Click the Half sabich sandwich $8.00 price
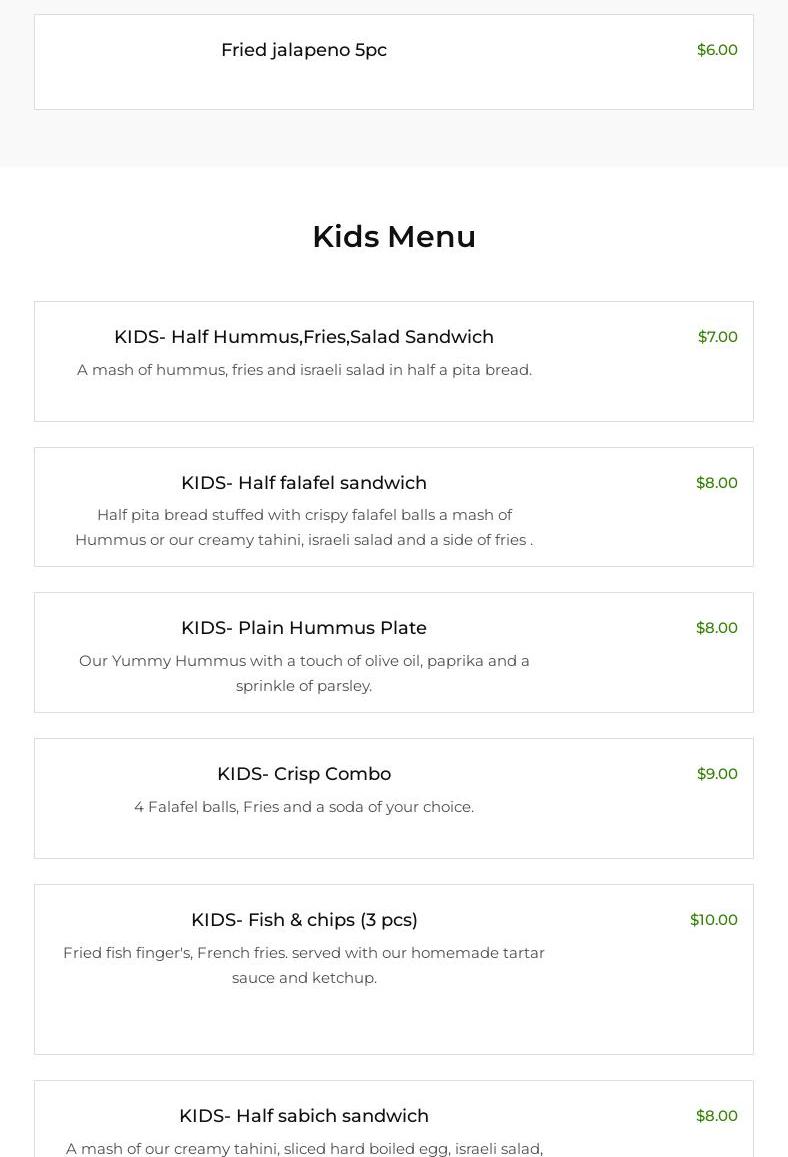Screen dimensions: 788x1157 pyautogui.click(x=716, y=1116)
